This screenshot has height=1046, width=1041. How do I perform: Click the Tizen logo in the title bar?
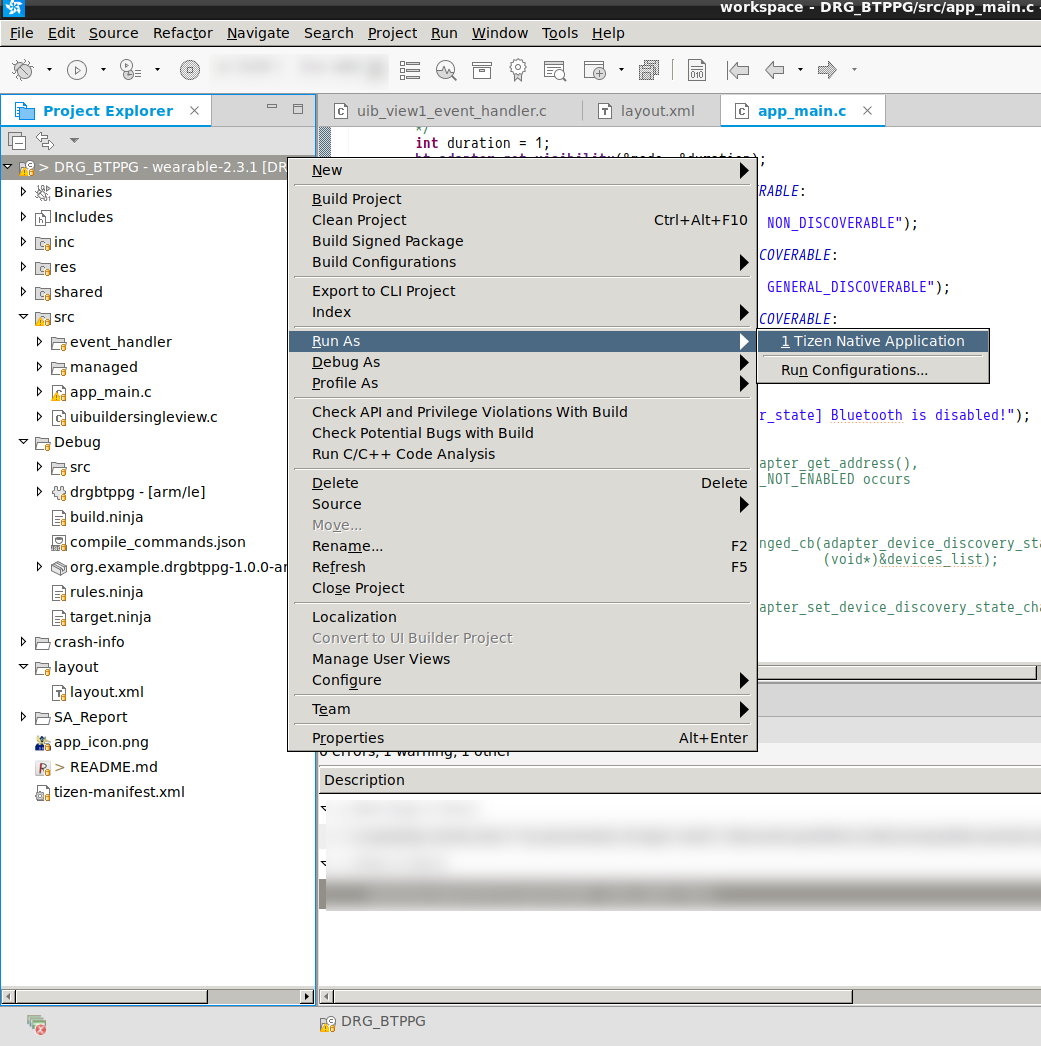13,7
